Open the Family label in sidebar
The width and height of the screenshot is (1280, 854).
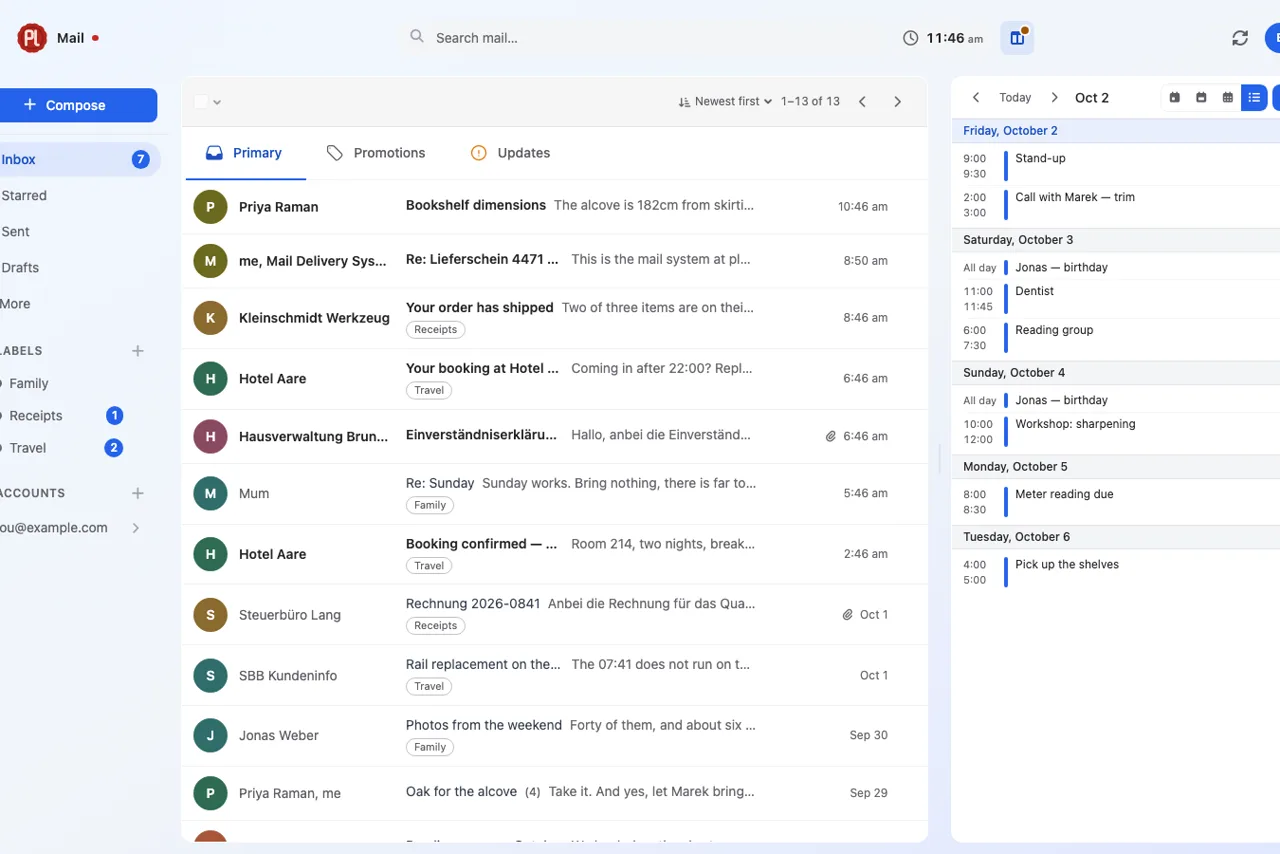64,384
